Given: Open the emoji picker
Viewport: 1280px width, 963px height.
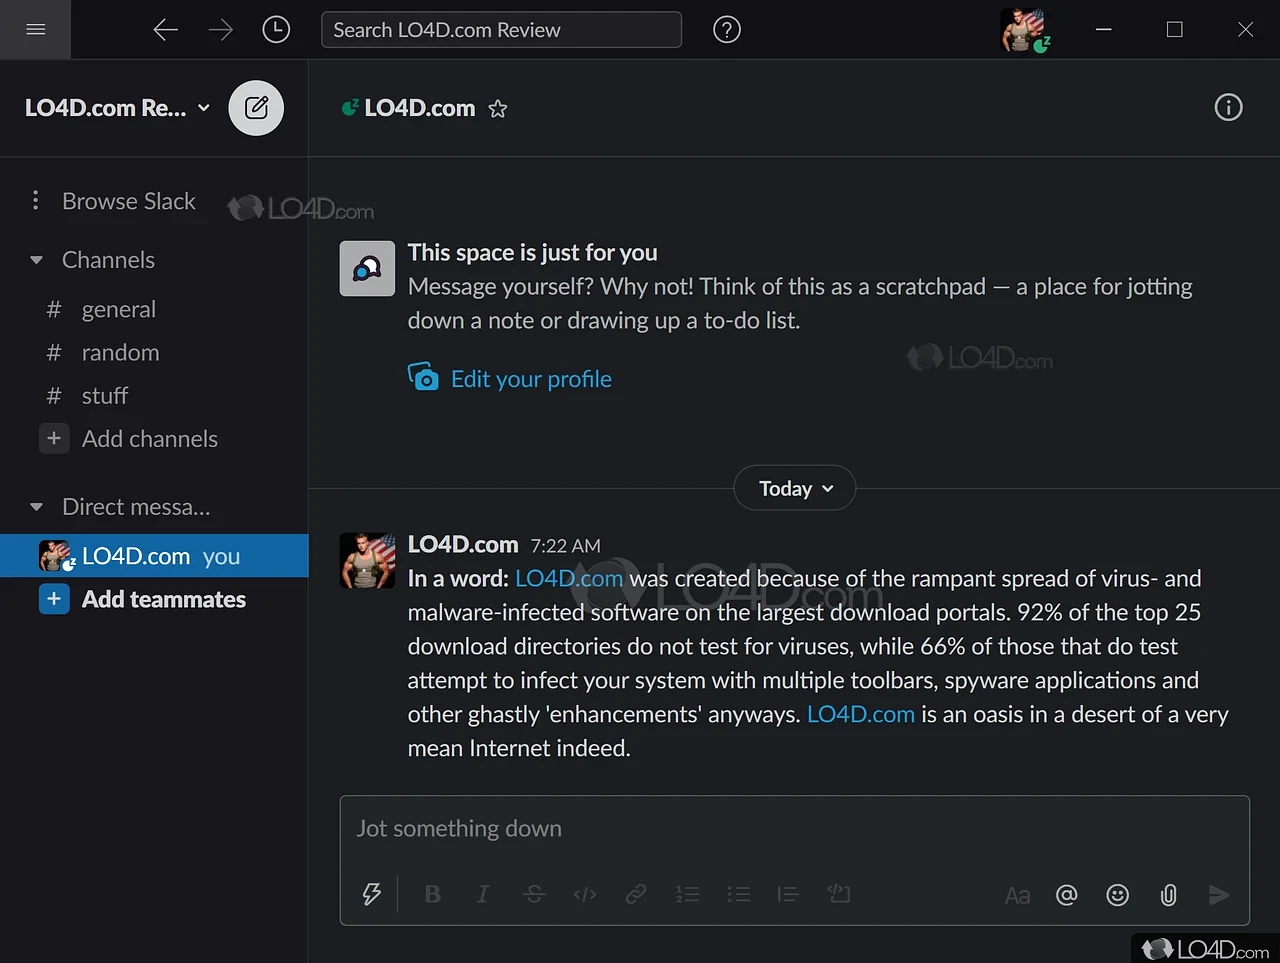Looking at the screenshot, I should tap(1118, 894).
